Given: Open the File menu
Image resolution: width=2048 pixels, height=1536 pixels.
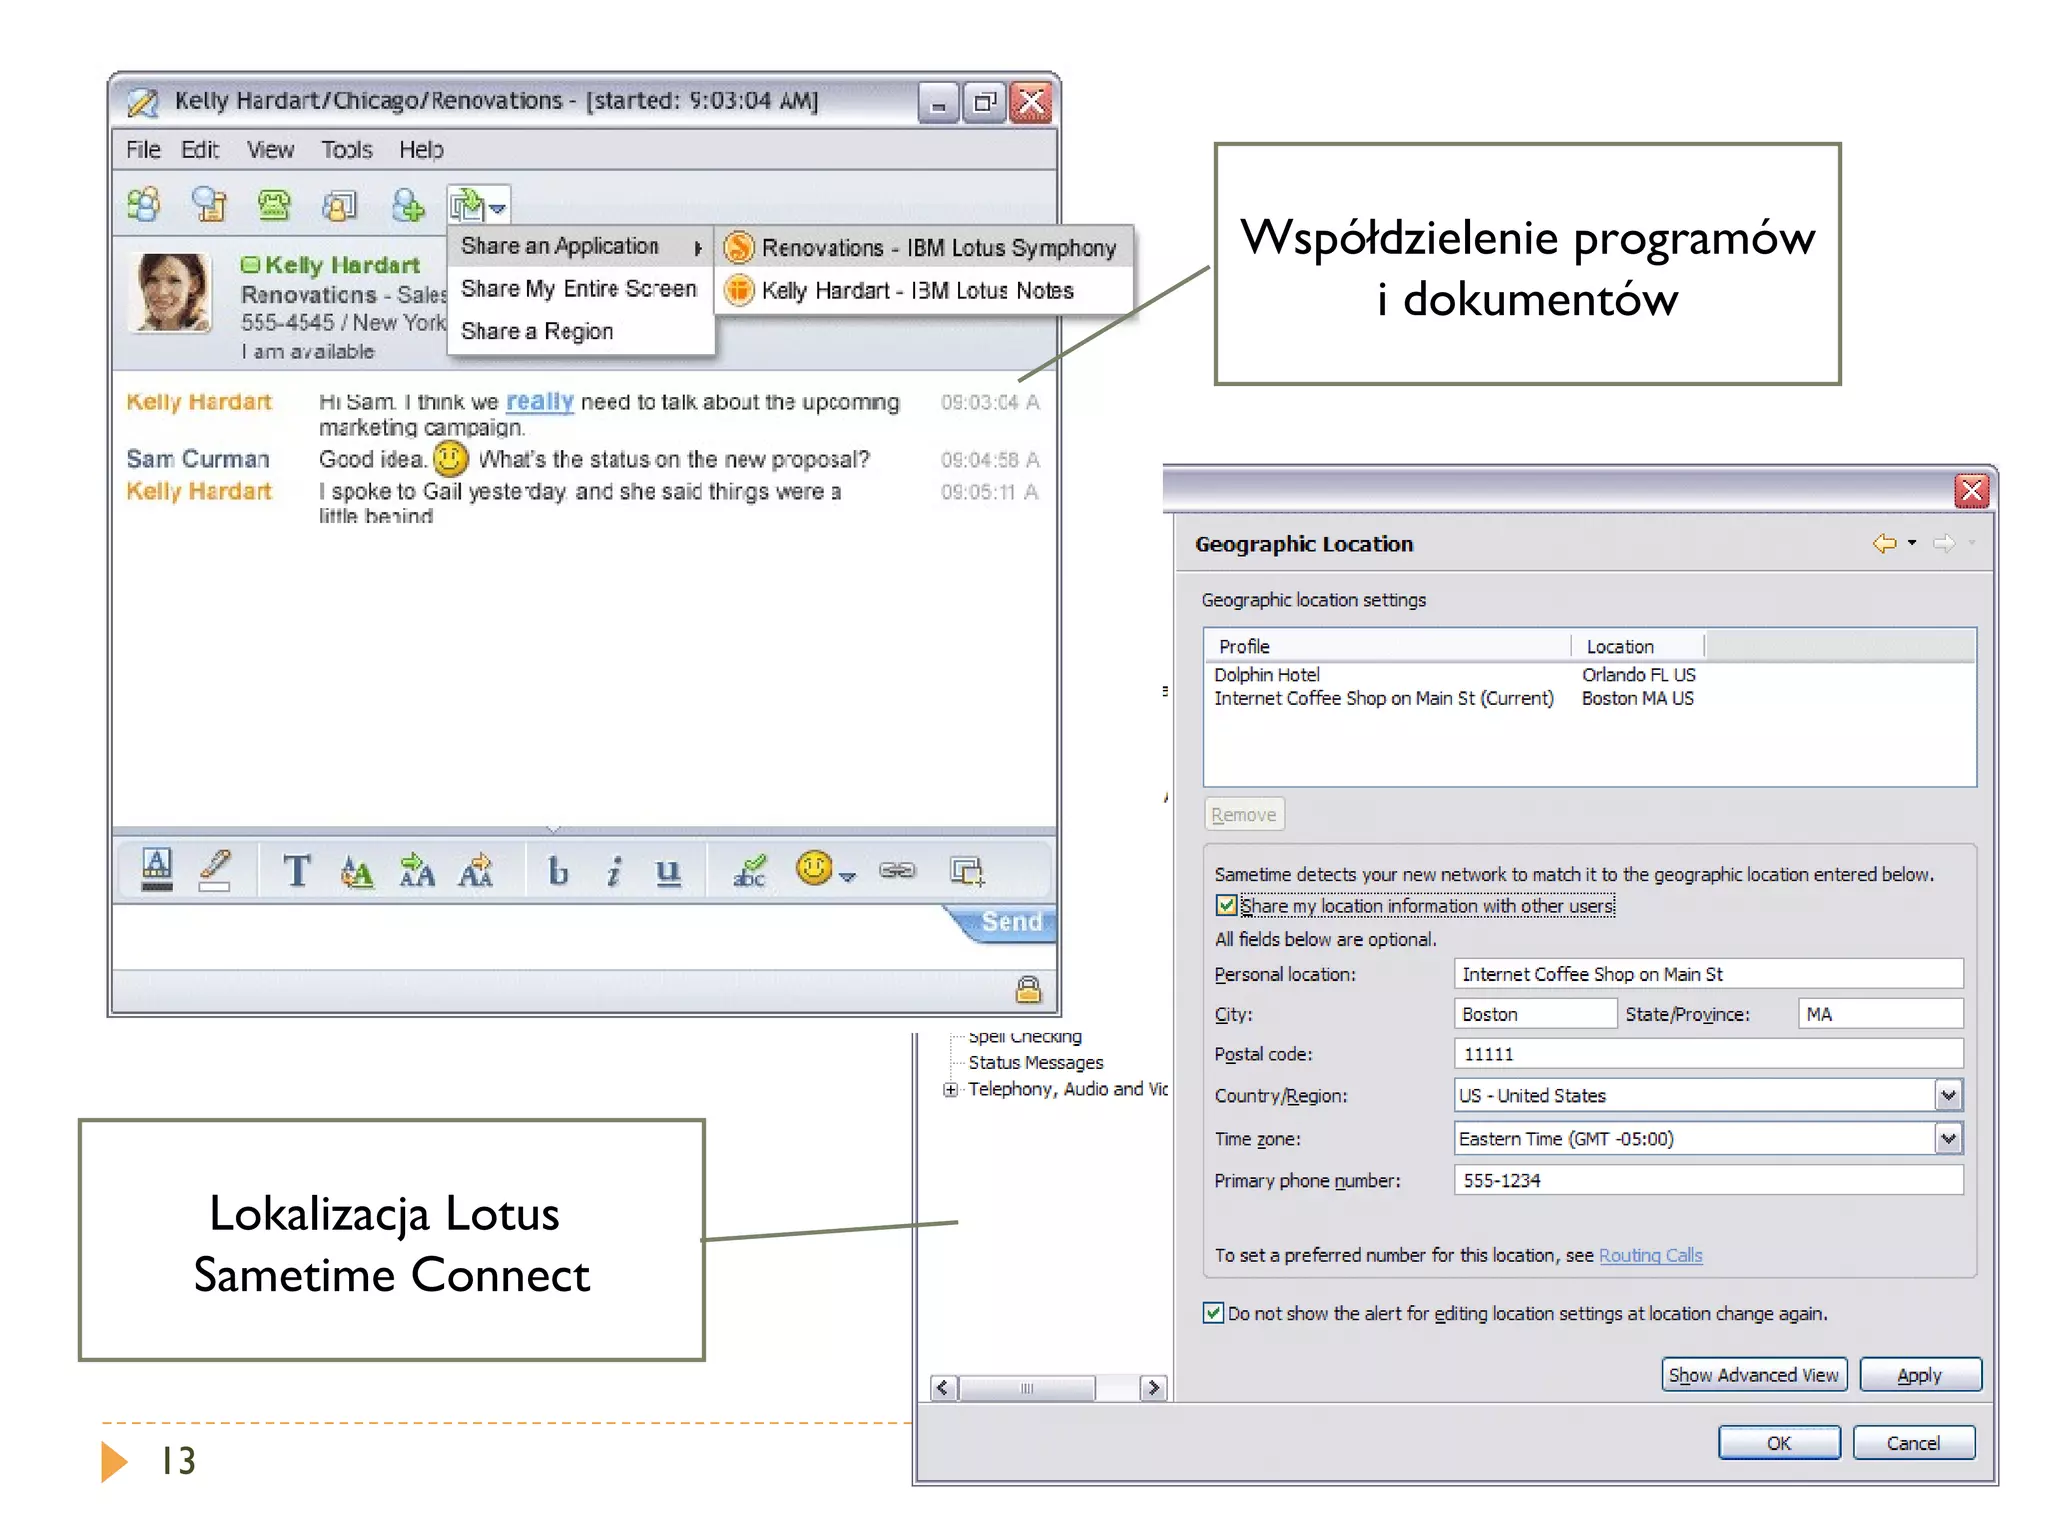Looking at the screenshot, I should 143,150.
